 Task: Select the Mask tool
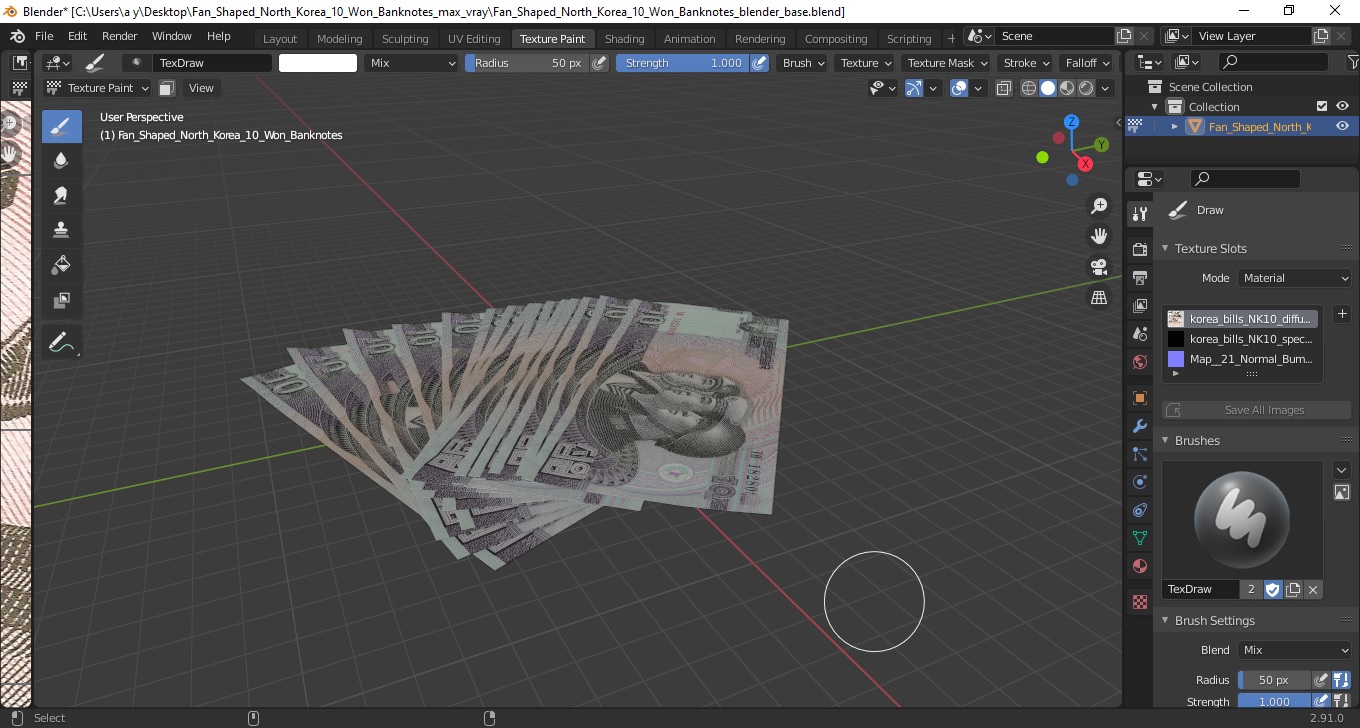click(61, 300)
